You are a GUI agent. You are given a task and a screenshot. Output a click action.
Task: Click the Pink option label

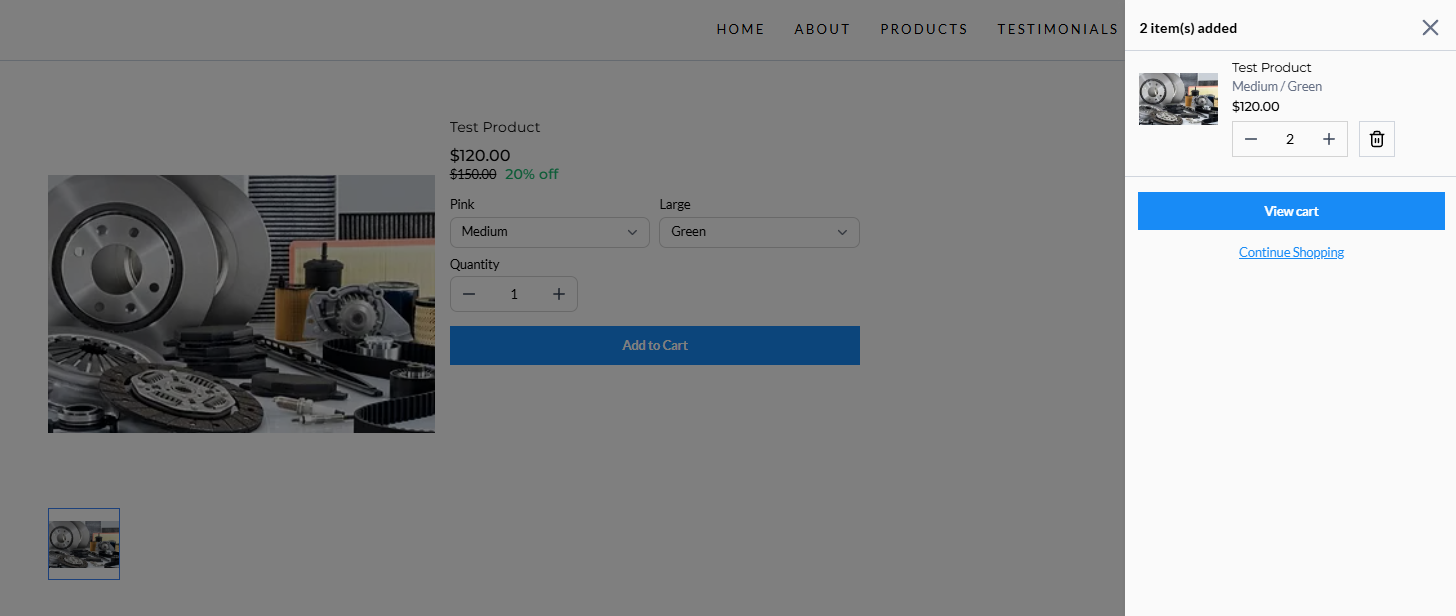point(462,204)
